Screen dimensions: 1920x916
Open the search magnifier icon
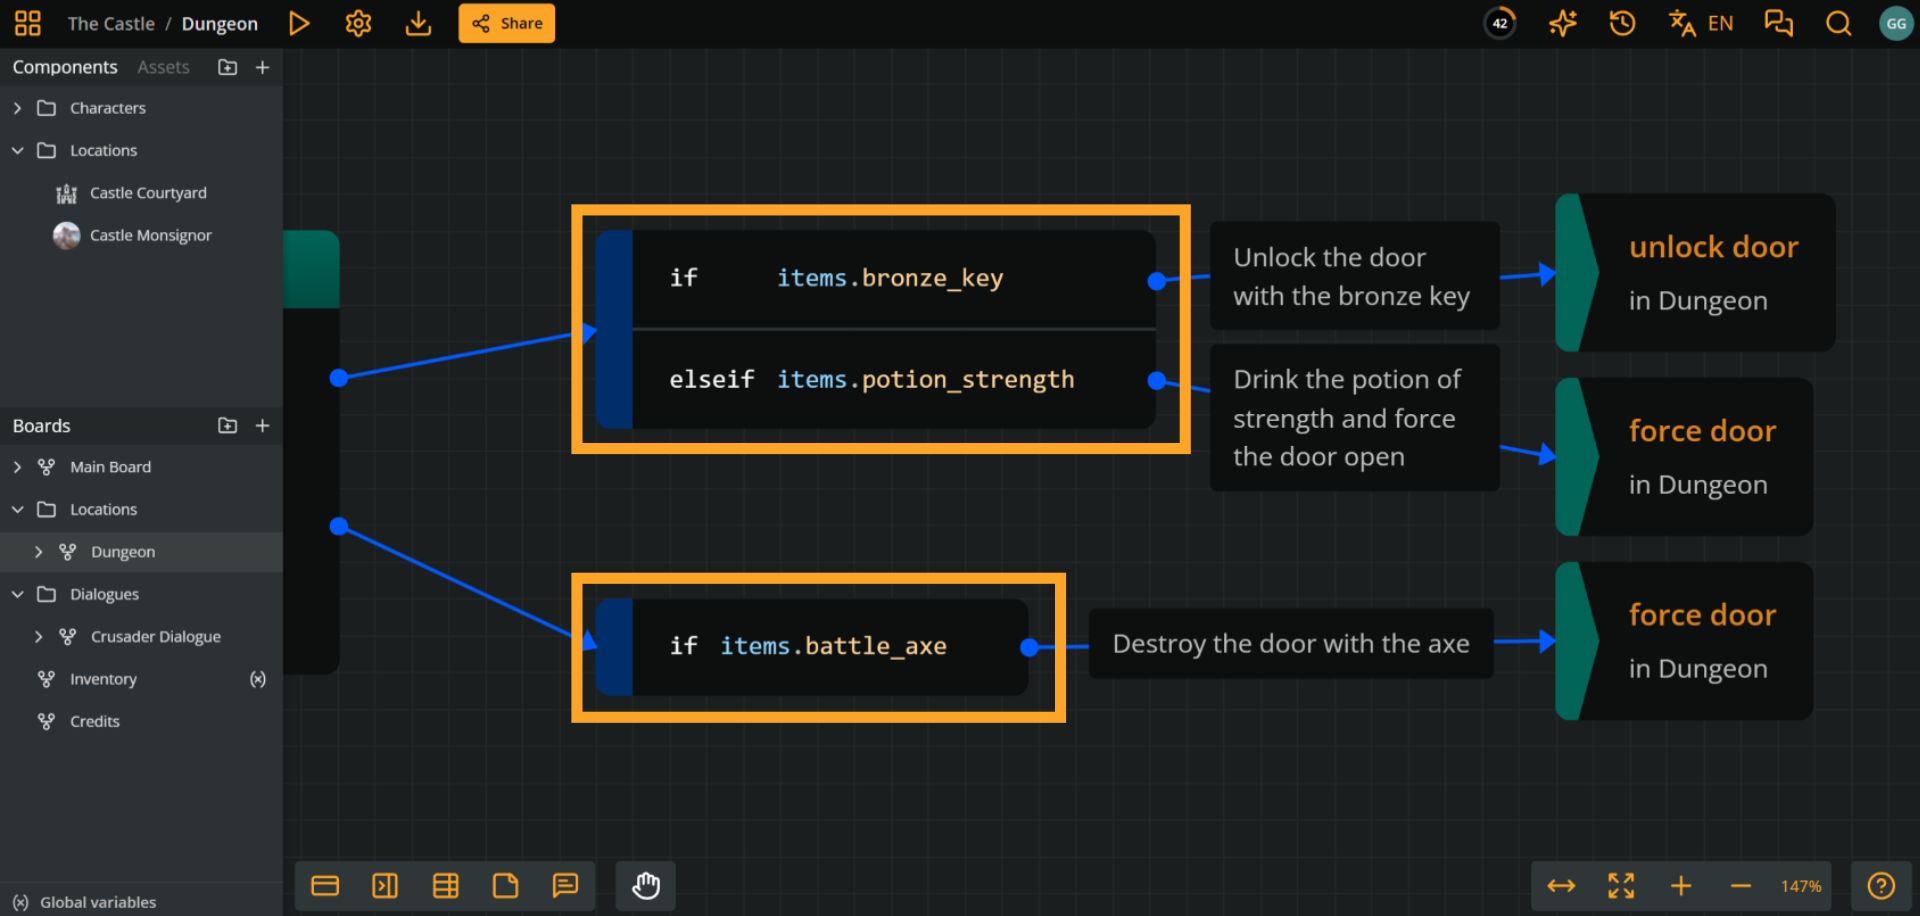click(1838, 23)
